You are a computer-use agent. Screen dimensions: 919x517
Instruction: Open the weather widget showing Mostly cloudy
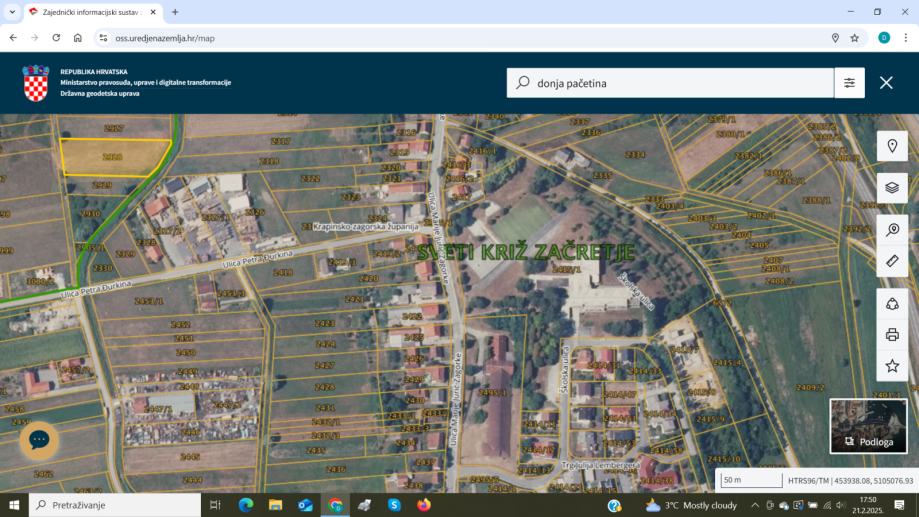coord(690,505)
